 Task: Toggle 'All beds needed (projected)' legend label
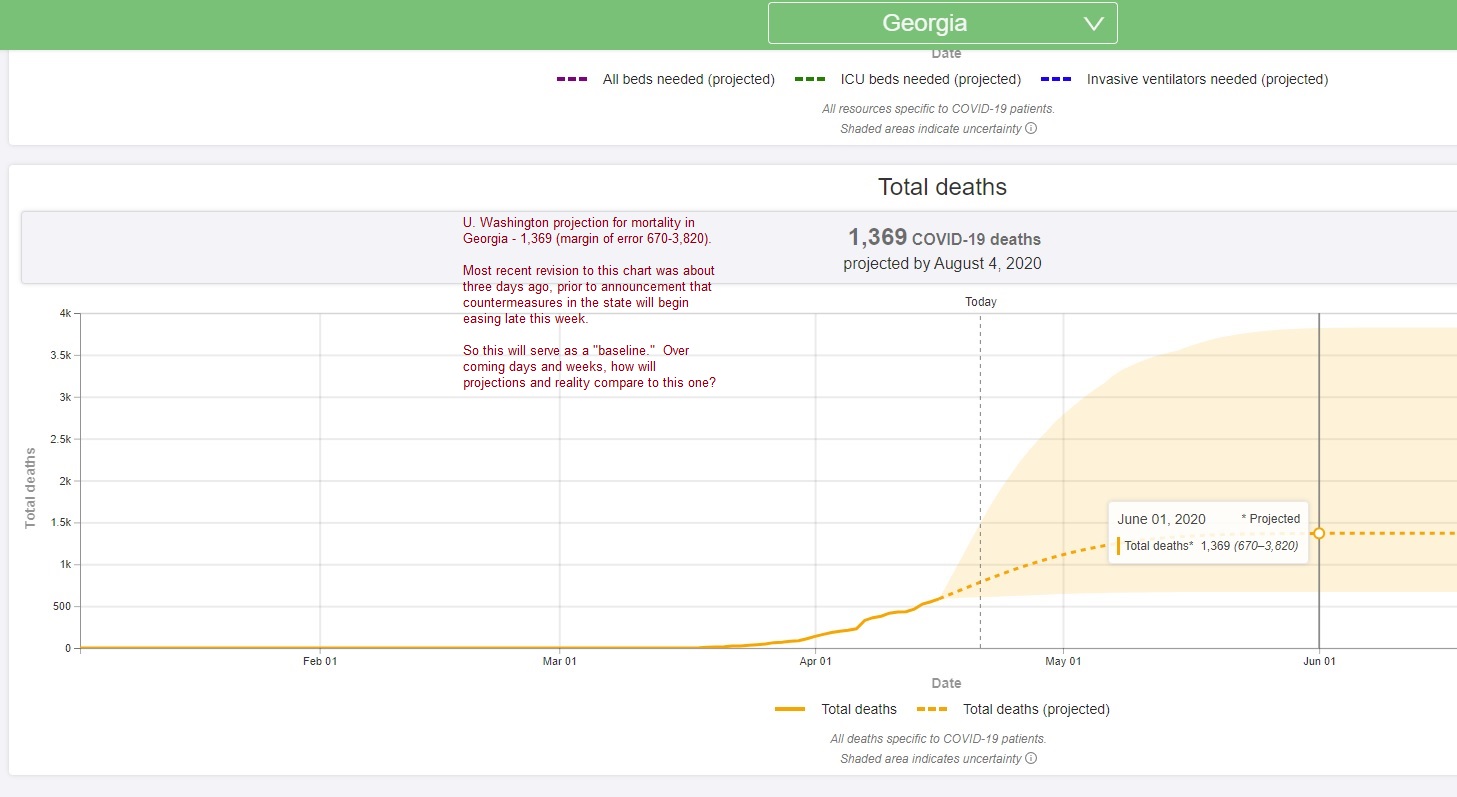point(688,80)
